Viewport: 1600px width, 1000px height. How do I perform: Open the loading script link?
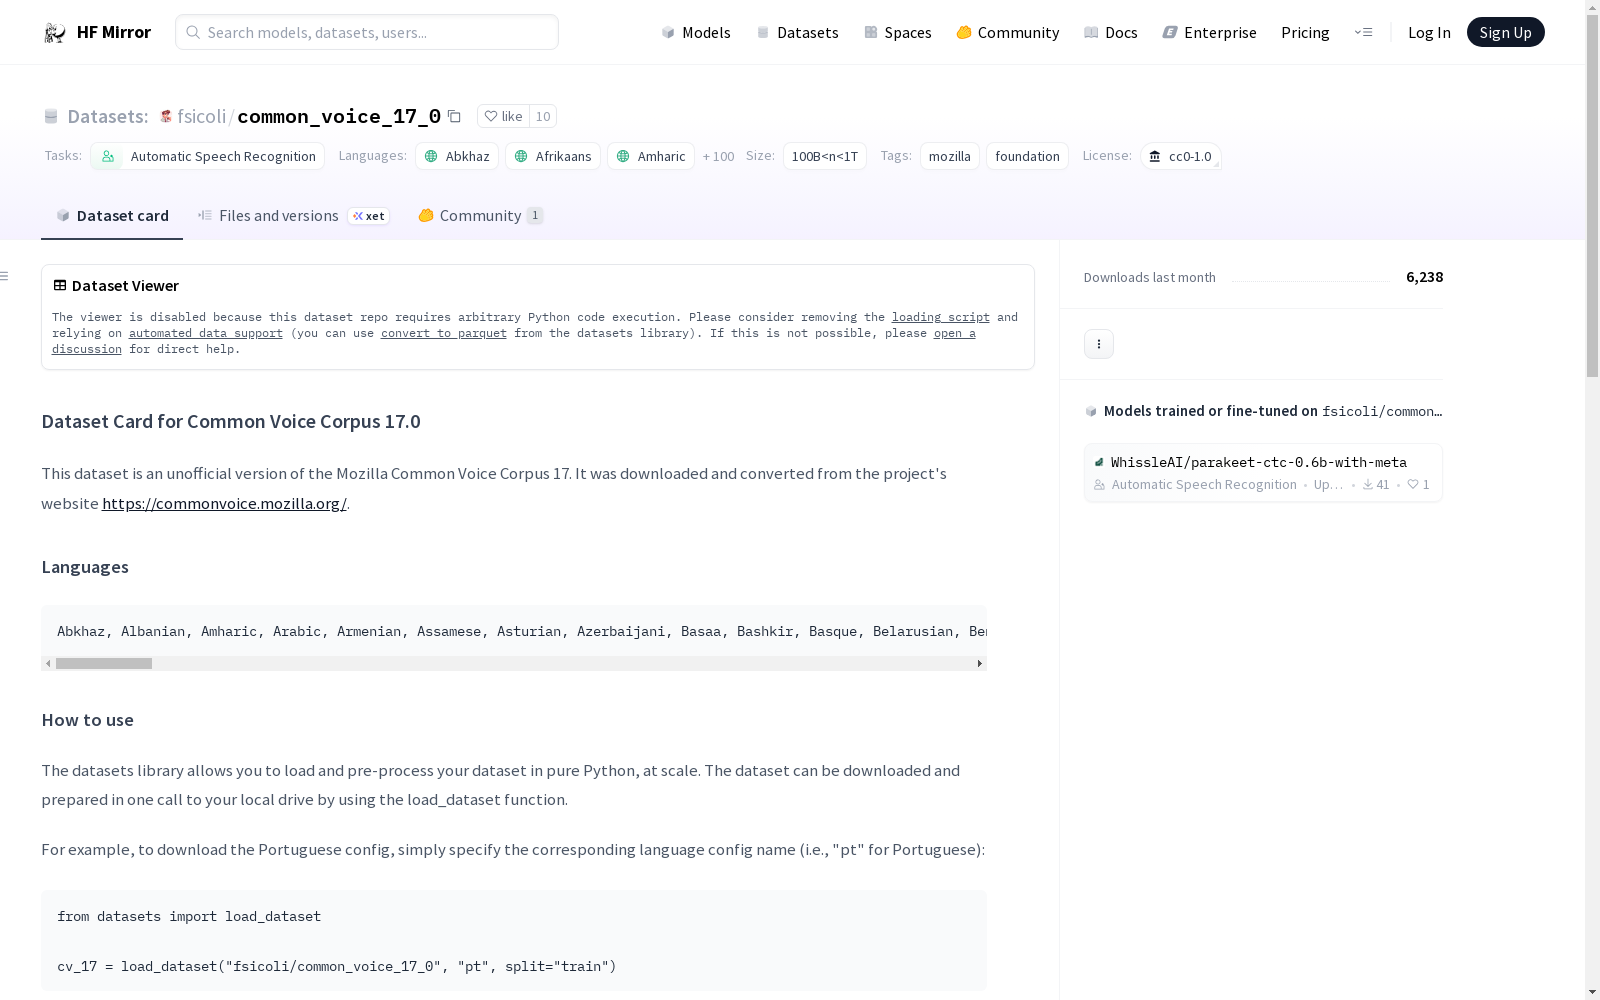click(x=941, y=317)
